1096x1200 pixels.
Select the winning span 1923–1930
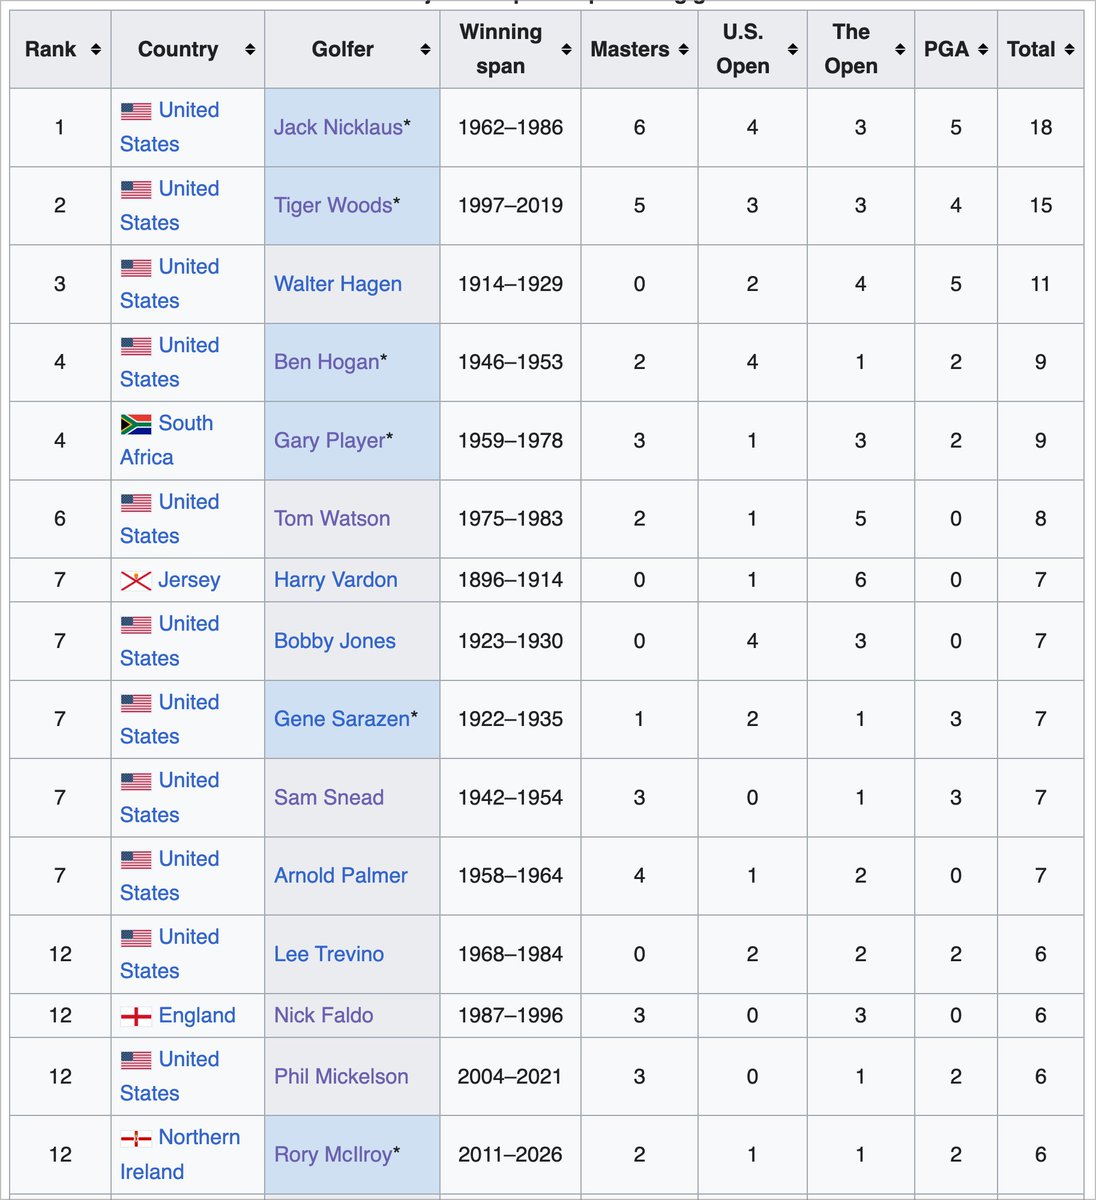click(510, 641)
